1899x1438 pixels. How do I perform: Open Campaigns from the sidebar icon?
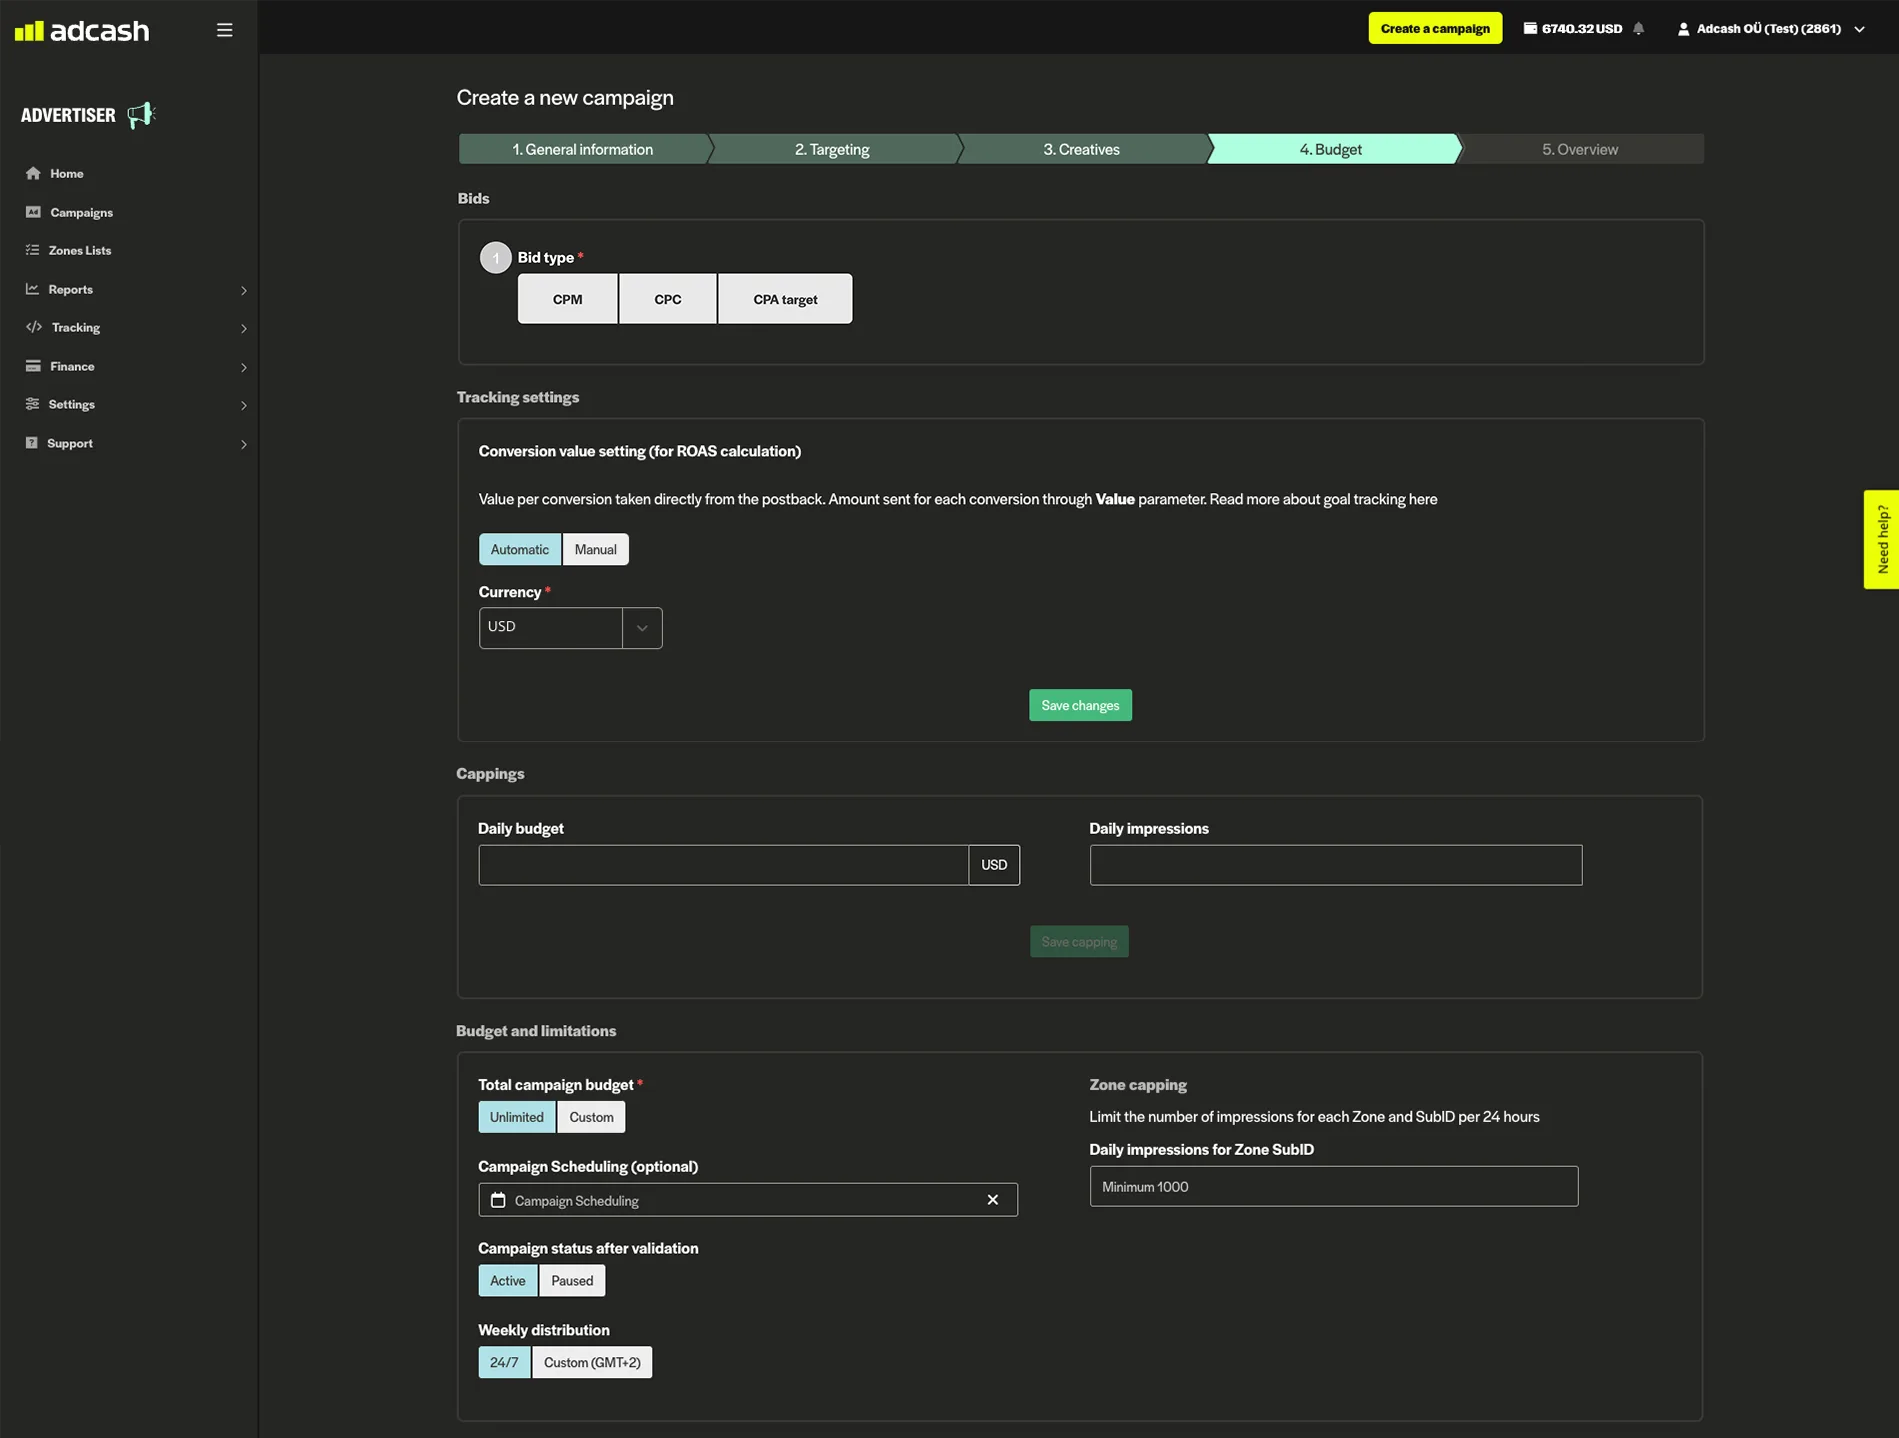coord(33,212)
